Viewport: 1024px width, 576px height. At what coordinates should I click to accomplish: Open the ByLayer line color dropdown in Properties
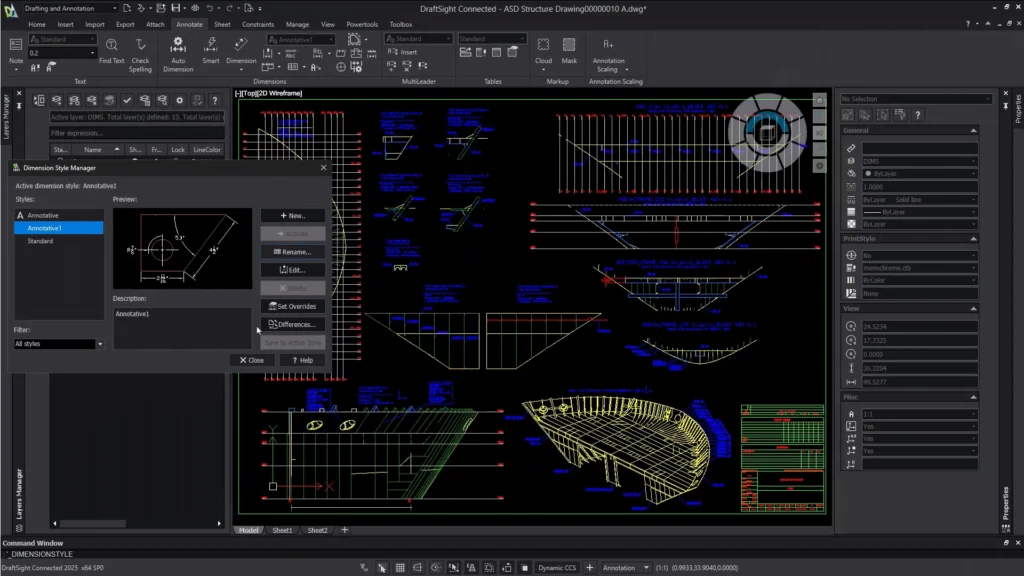click(x=920, y=174)
